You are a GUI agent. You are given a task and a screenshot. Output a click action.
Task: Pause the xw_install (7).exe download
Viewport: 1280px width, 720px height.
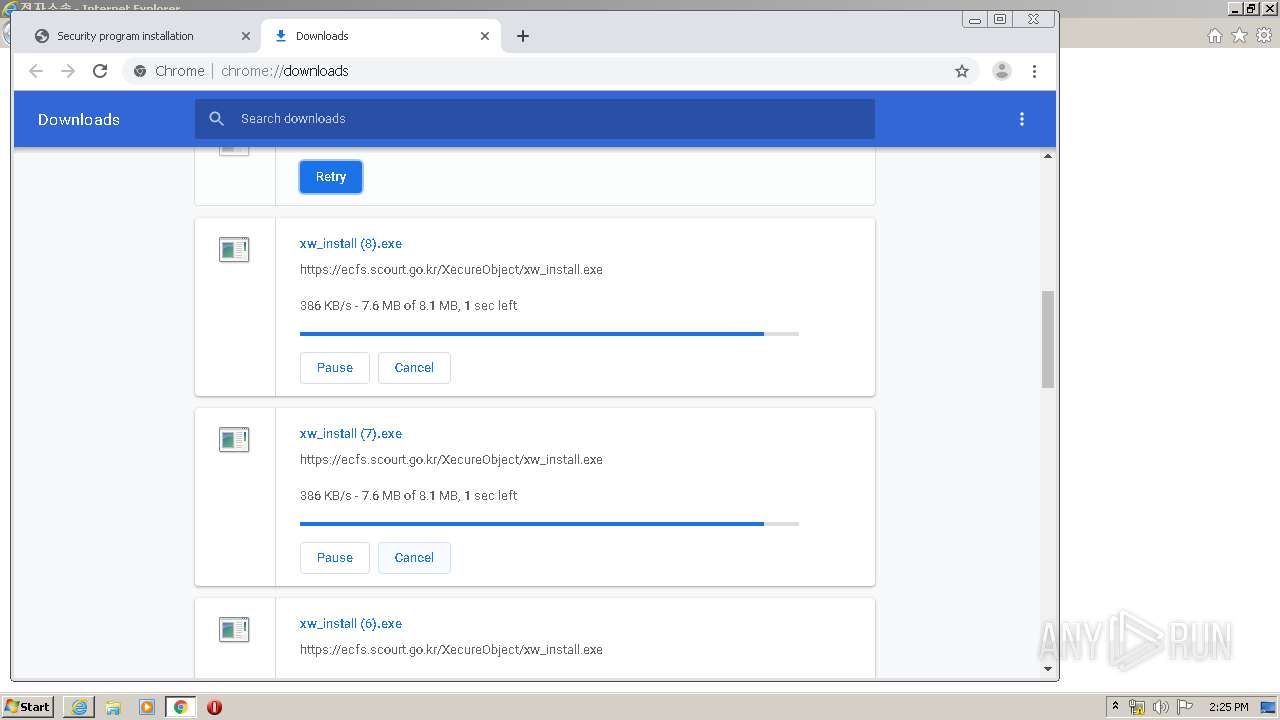(x=334, y=558)
